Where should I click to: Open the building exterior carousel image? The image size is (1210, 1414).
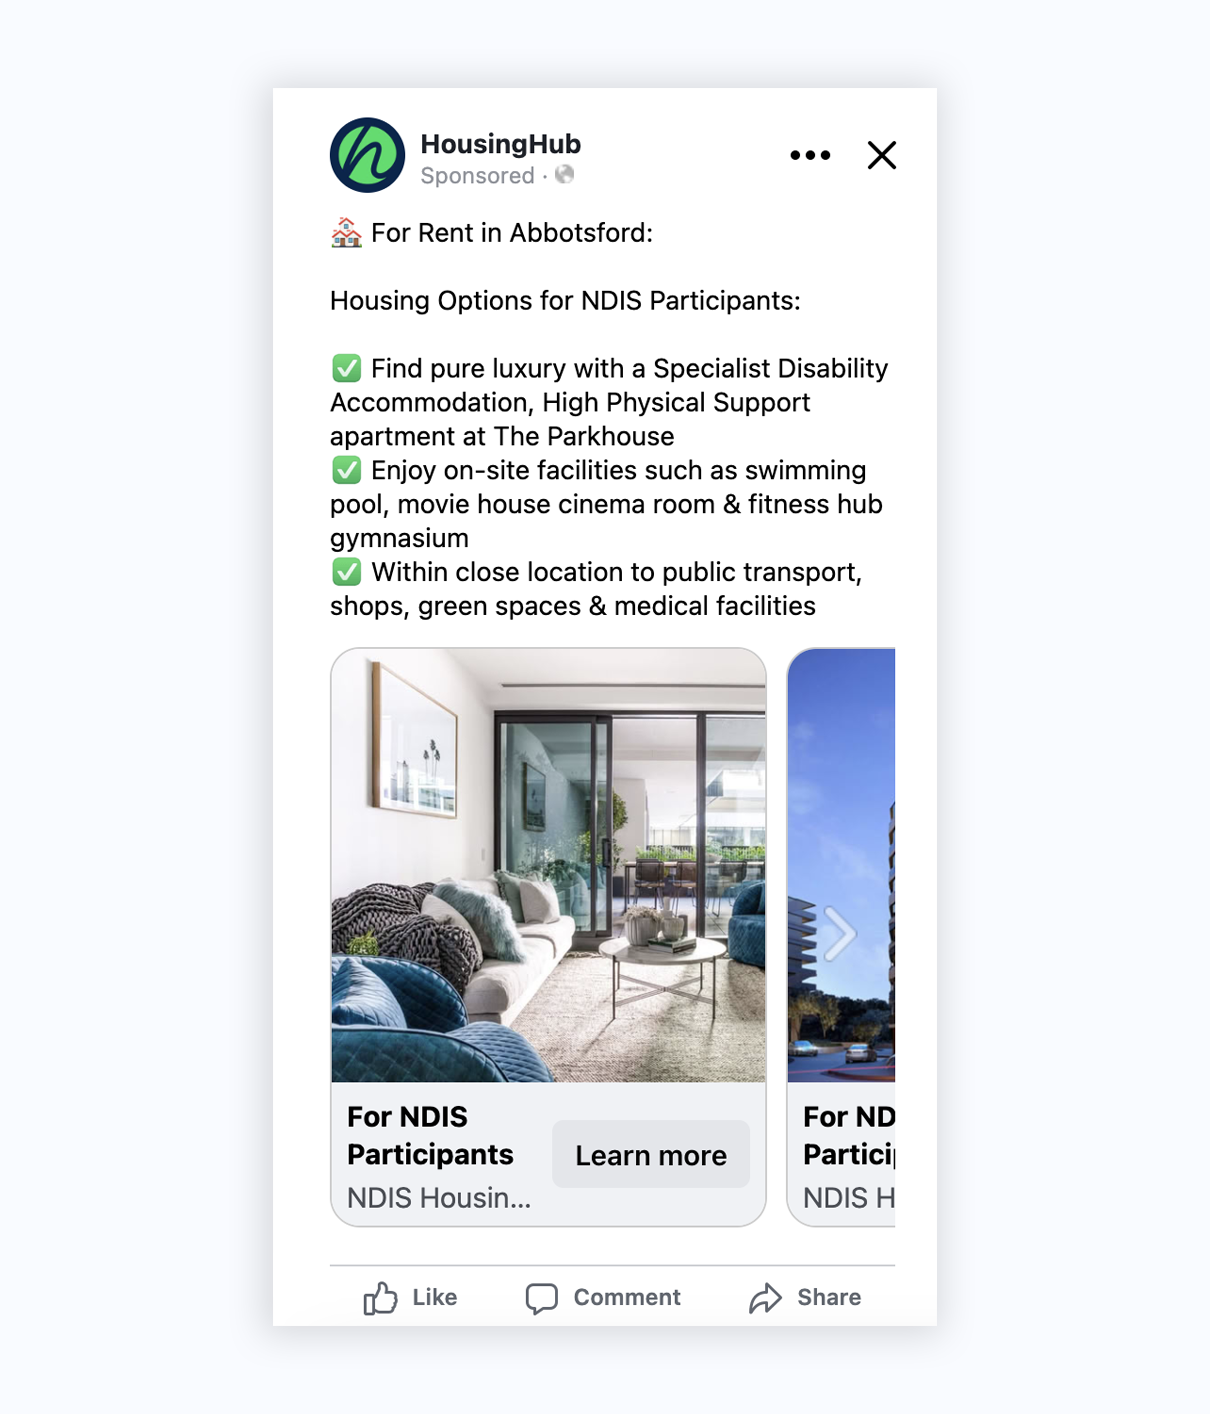click(x=841, y=865)
